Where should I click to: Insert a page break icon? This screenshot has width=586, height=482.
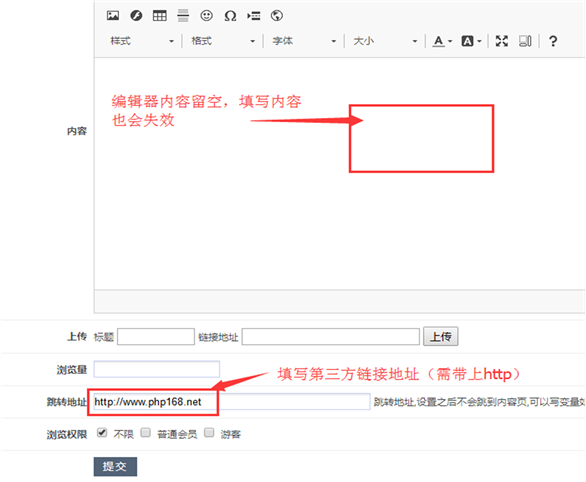(x=254, y=16)
